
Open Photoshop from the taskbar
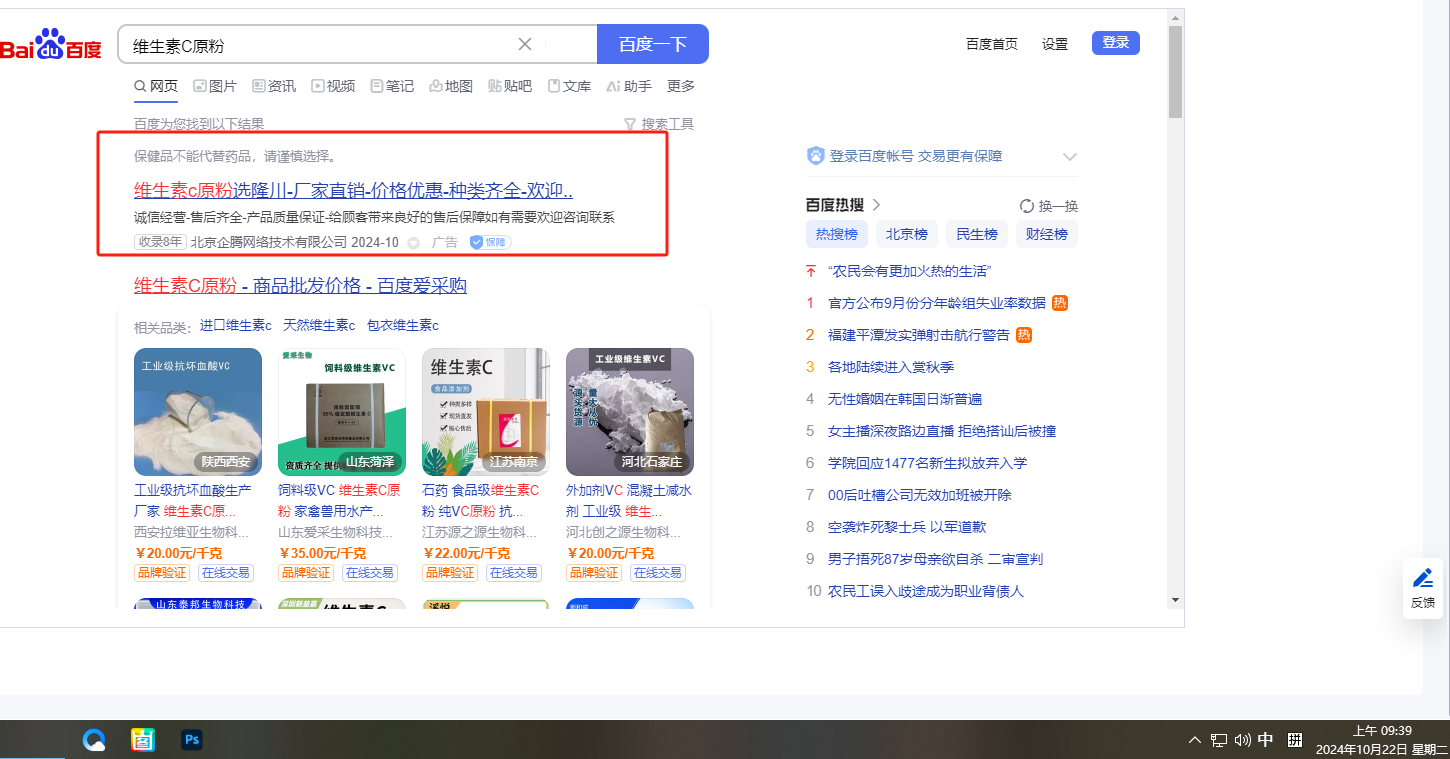coord(192,740)
